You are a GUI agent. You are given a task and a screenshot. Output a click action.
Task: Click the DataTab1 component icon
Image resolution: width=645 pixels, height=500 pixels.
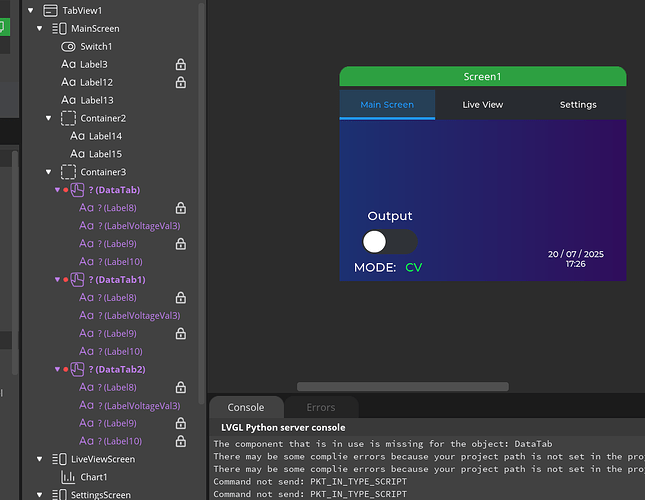[77, 280]
